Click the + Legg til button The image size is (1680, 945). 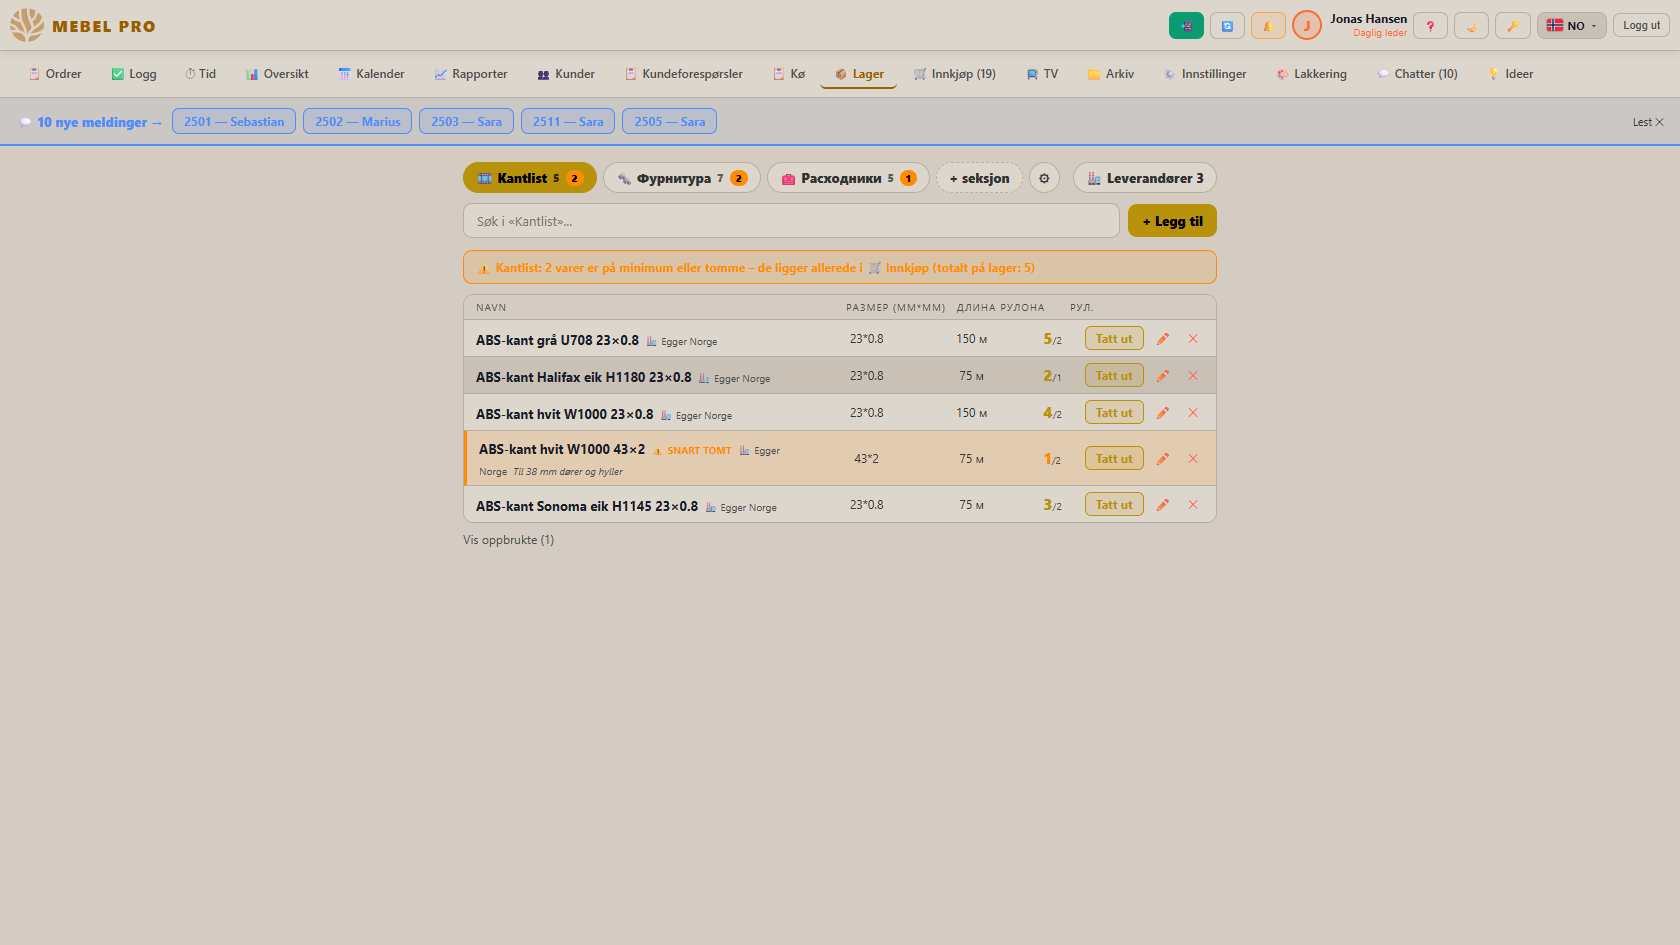1172,221
